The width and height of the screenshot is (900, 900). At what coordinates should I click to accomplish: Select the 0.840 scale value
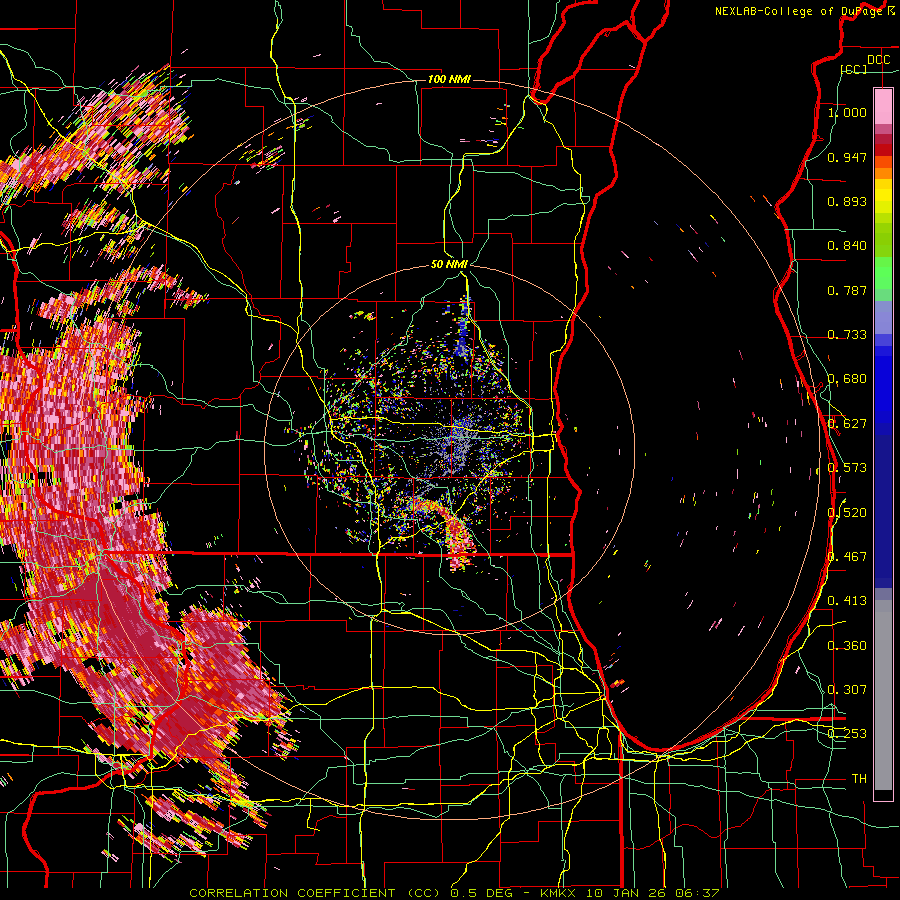[847, 246]
